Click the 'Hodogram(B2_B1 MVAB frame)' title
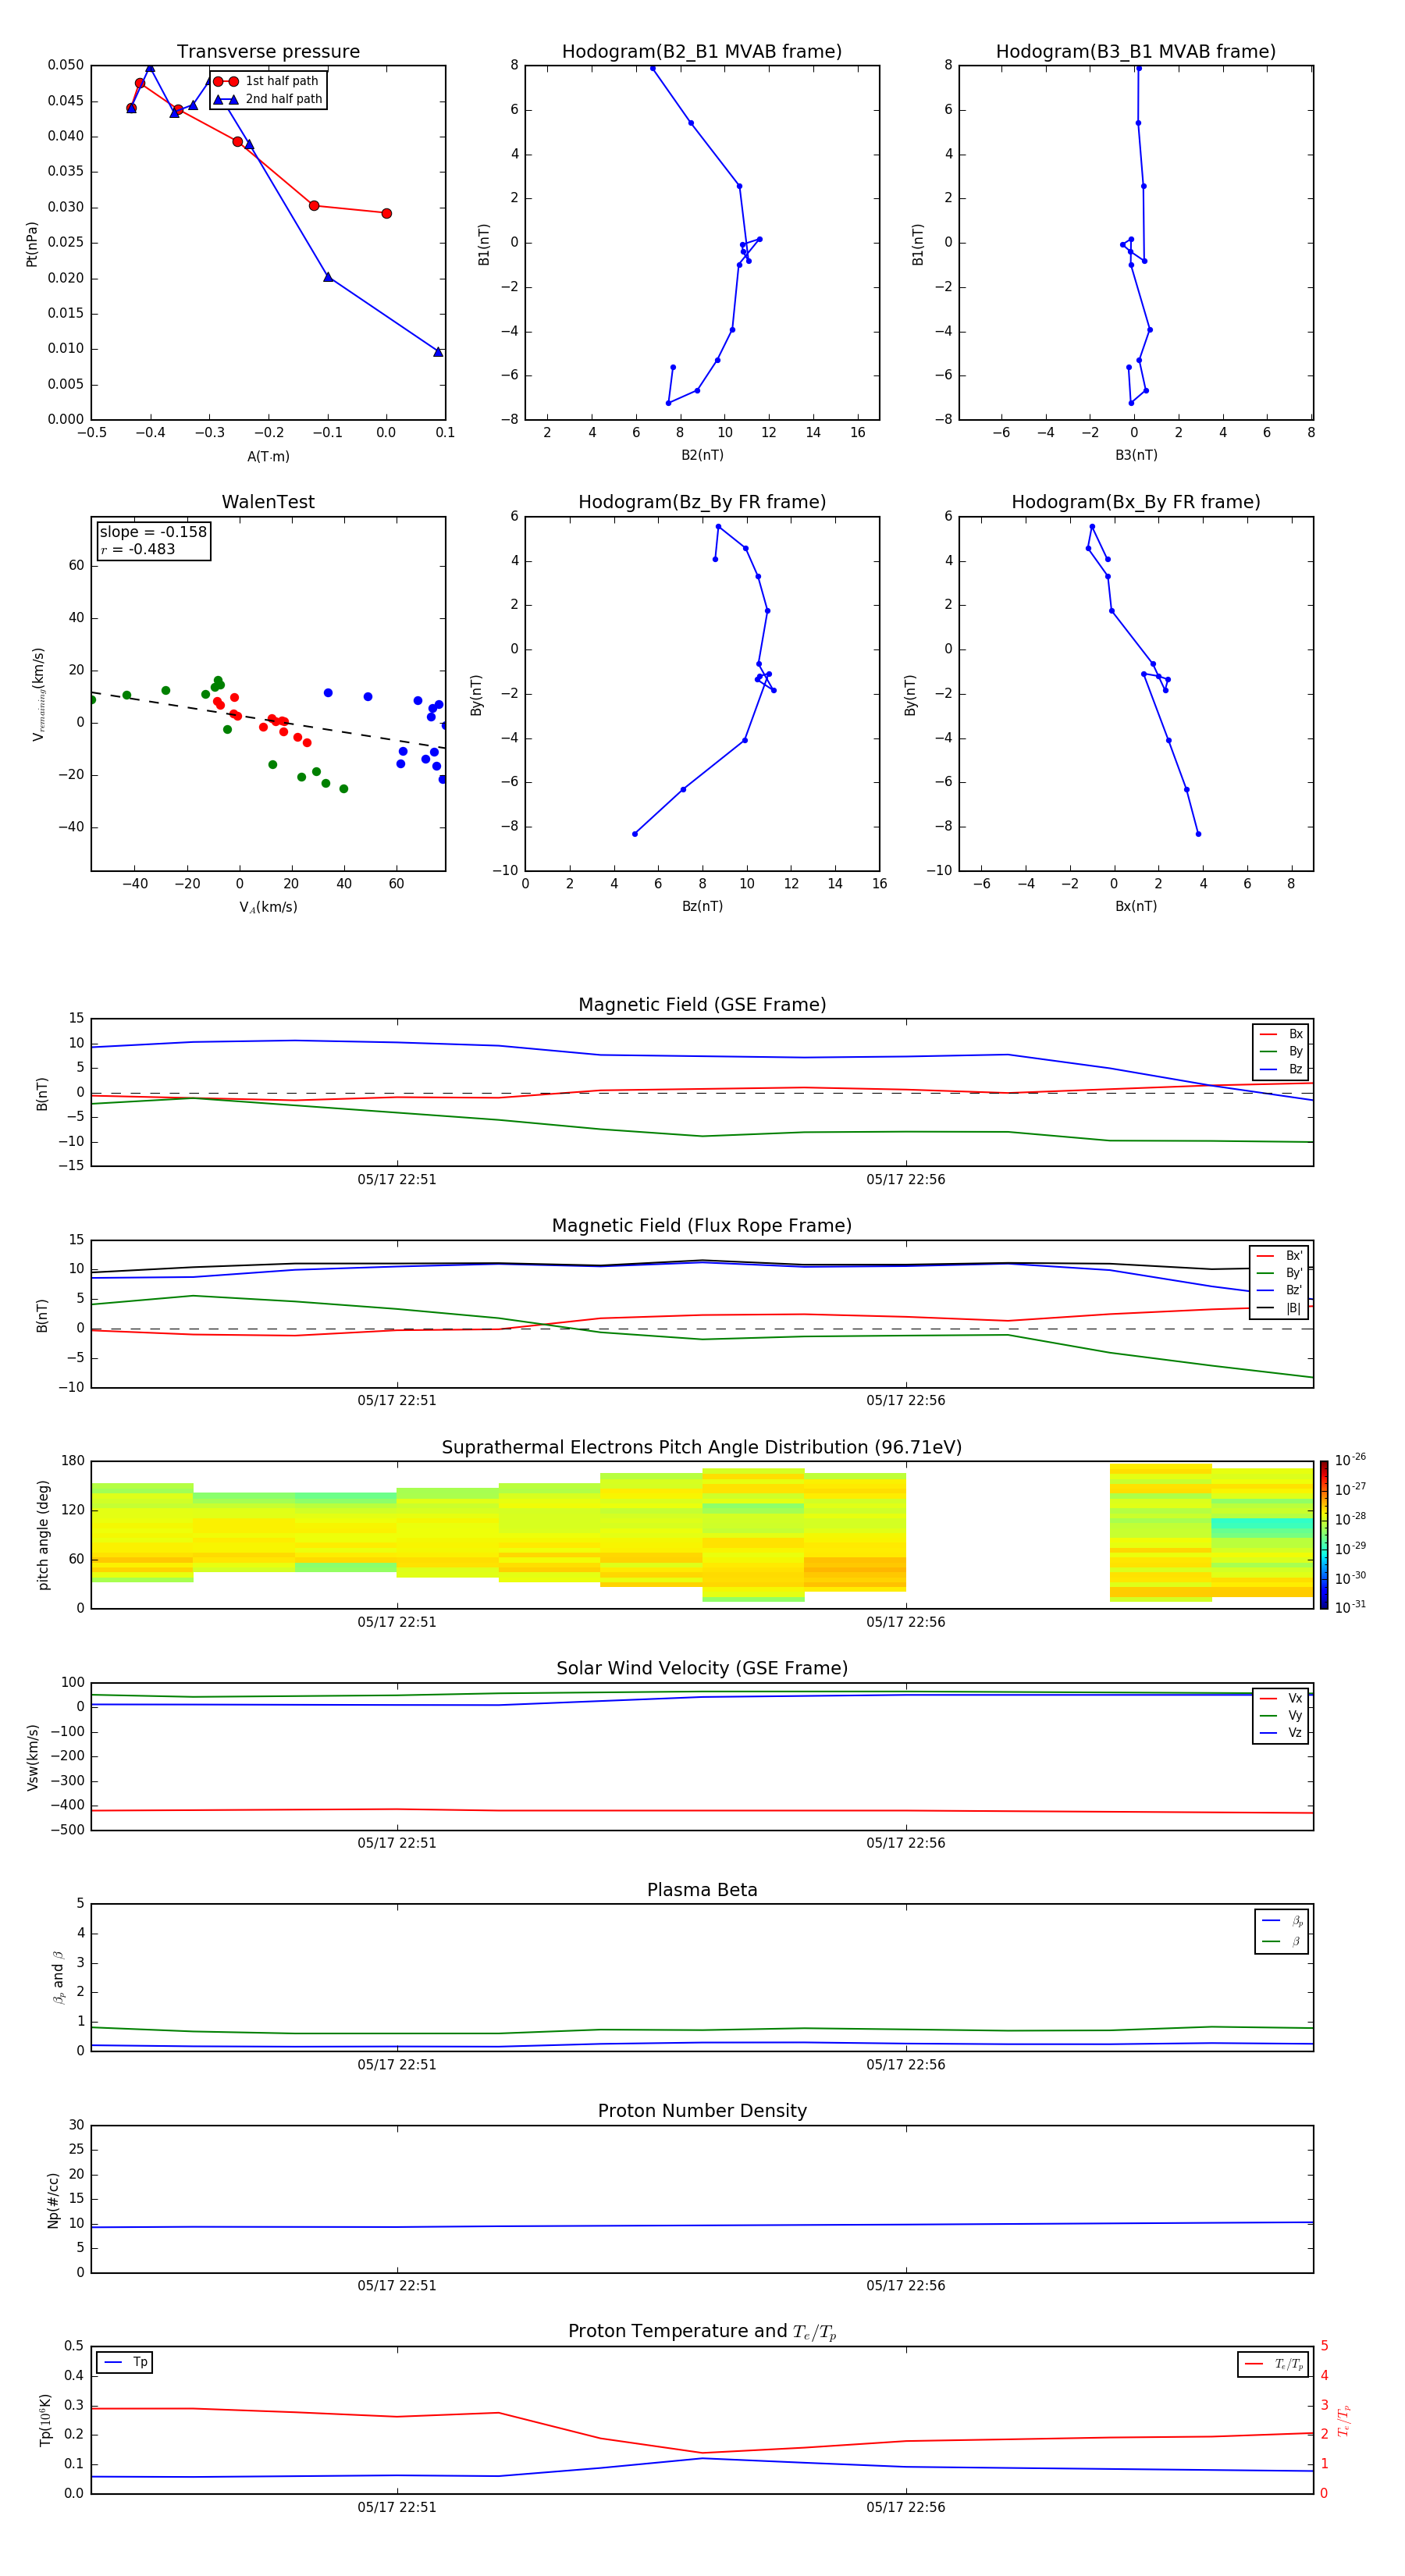 click(702, 52)
